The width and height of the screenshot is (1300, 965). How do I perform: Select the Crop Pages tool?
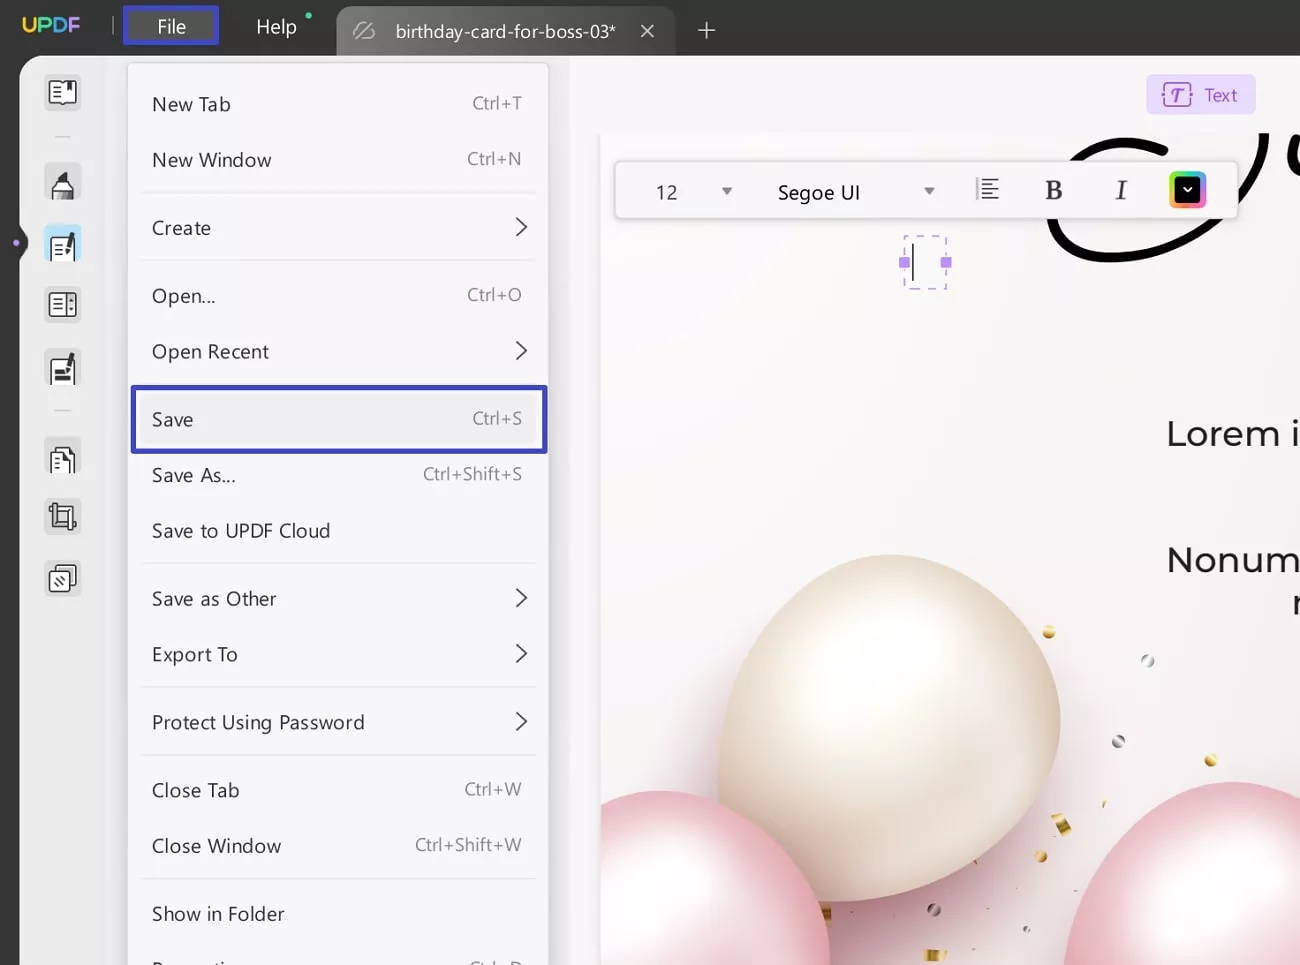[62, 517]
